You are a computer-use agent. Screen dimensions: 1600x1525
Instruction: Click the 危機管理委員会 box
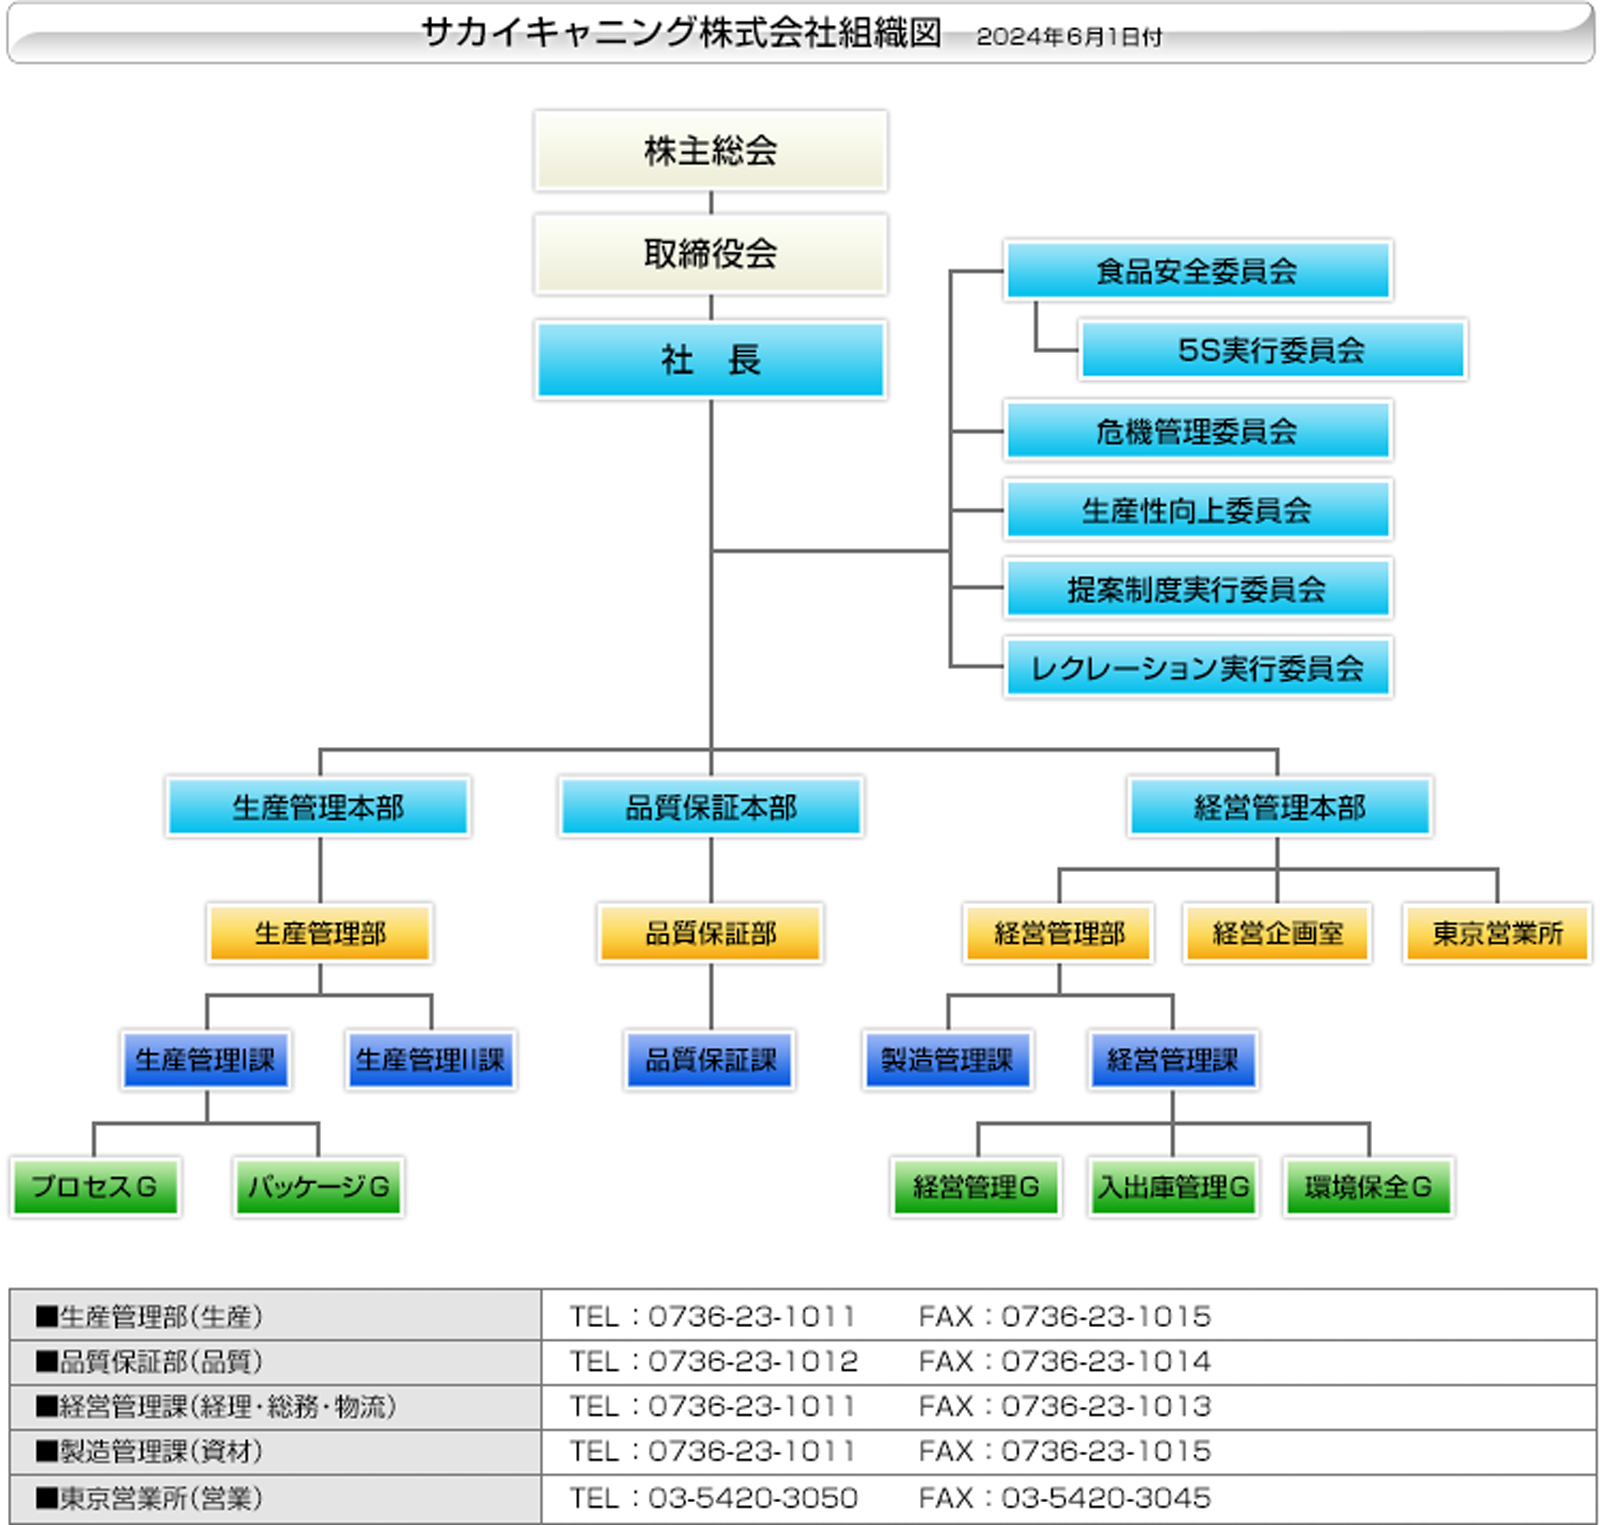coord(1197,431)
